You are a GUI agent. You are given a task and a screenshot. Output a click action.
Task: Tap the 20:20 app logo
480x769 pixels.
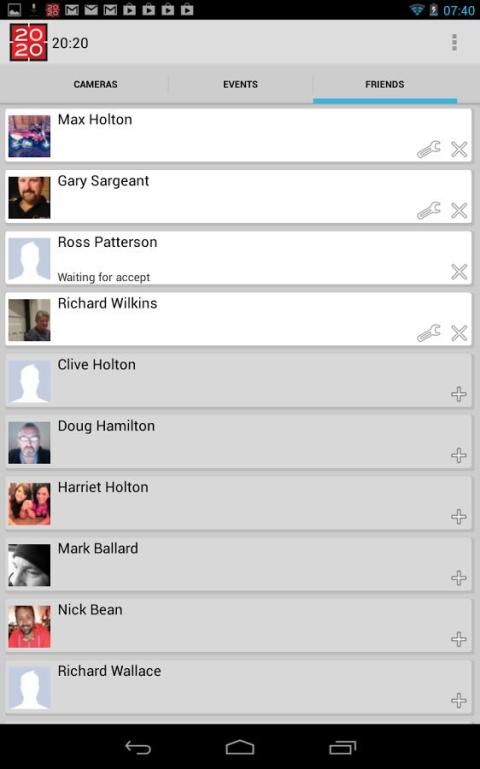28,43
